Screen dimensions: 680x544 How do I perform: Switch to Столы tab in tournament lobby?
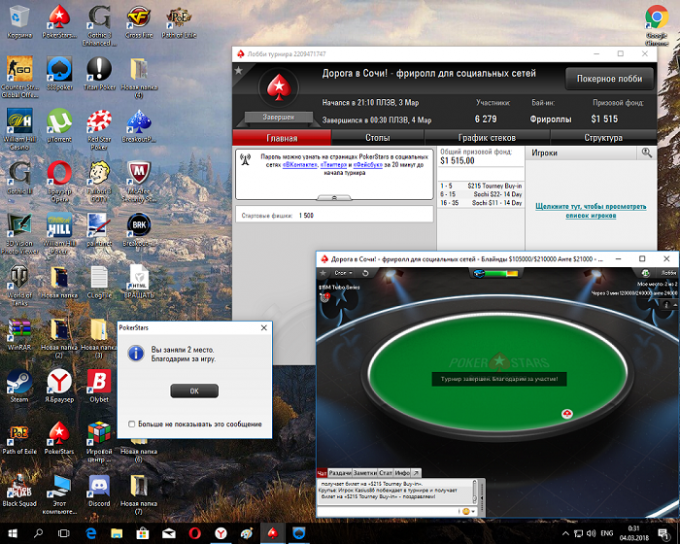click(x=377, y=138)
